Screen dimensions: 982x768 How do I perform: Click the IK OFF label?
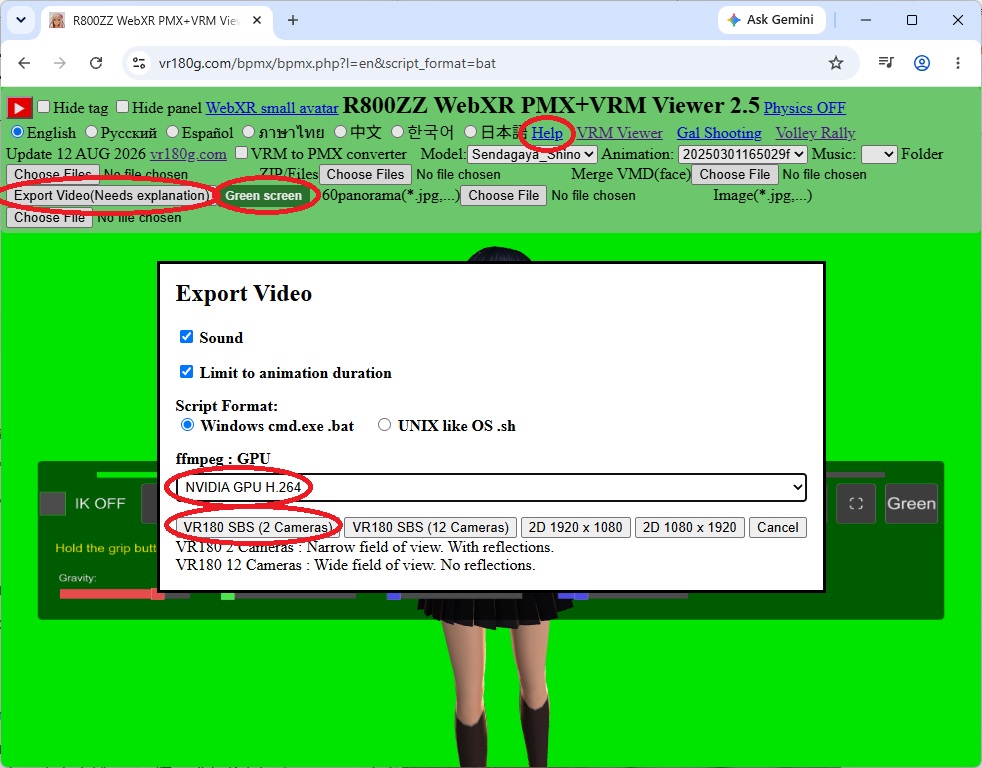pyautogui.click(x=100, y=504)
